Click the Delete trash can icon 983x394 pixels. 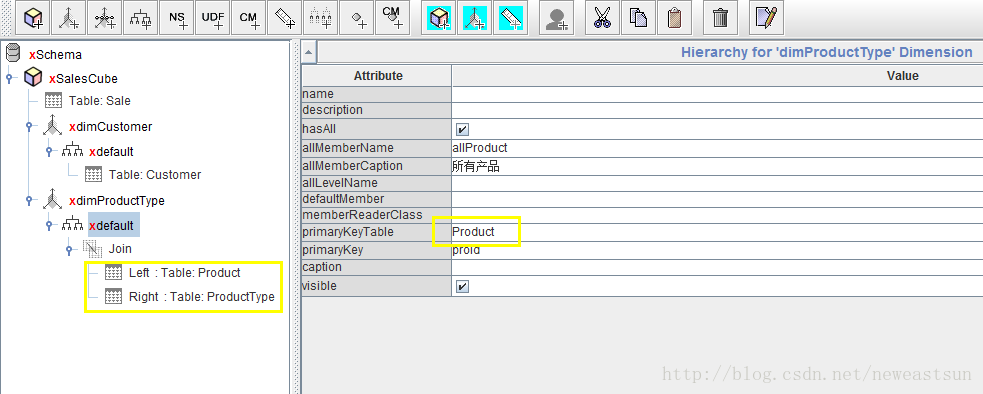click(x=720, y=18)
